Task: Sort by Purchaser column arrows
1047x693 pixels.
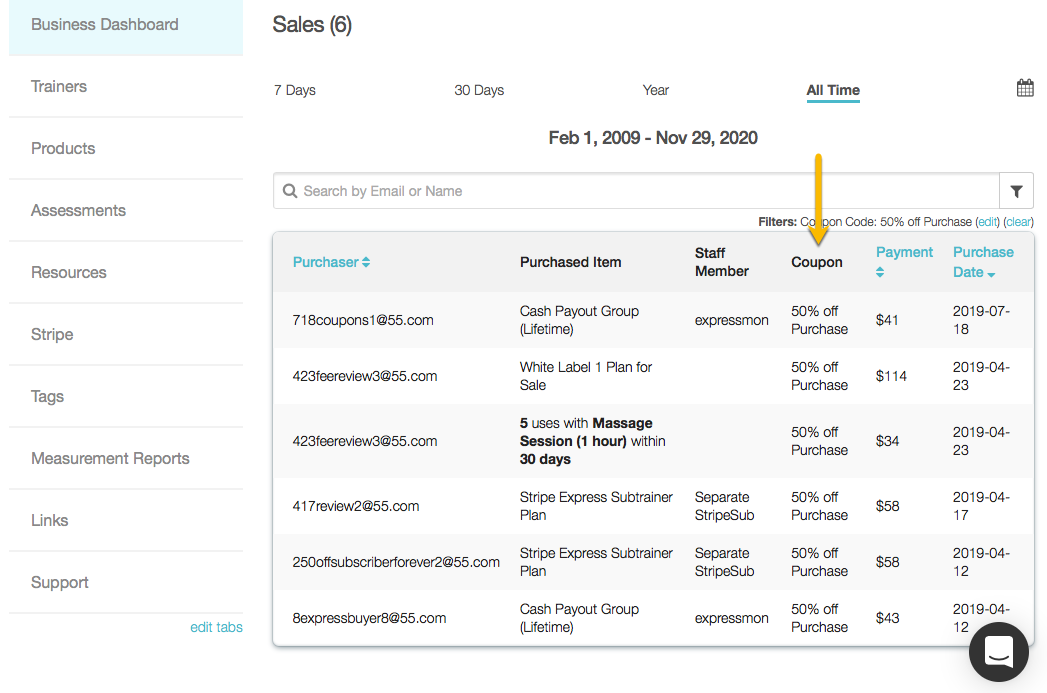Action: (x=366, y=262)
